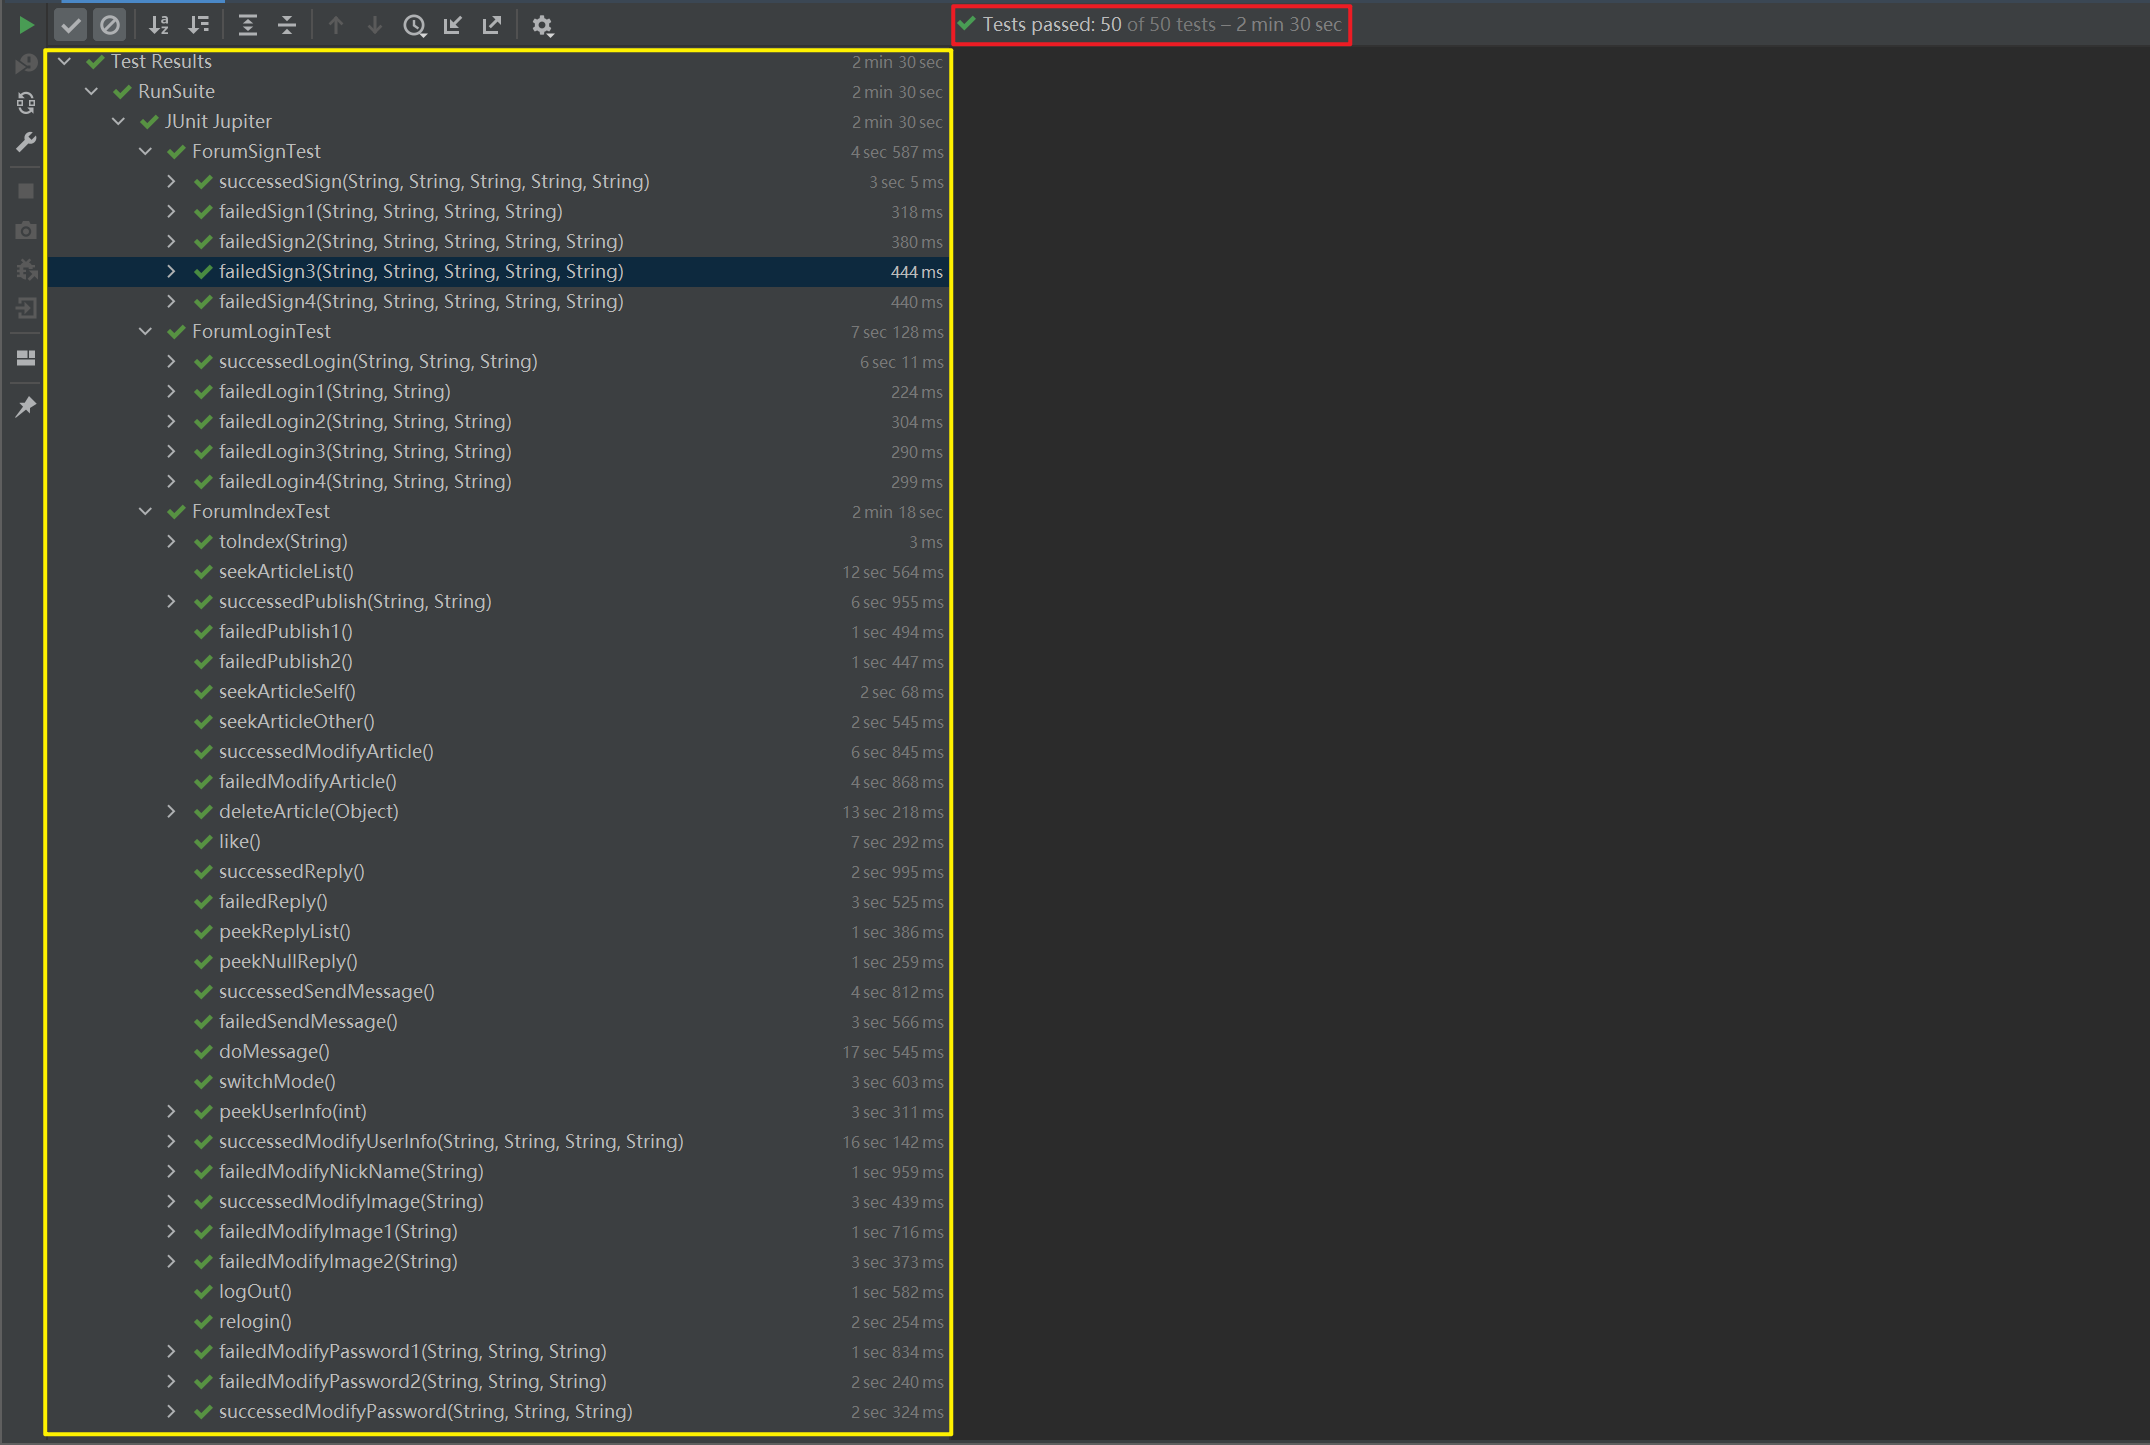Open the Test History clock dropdown

coord(415,25)
